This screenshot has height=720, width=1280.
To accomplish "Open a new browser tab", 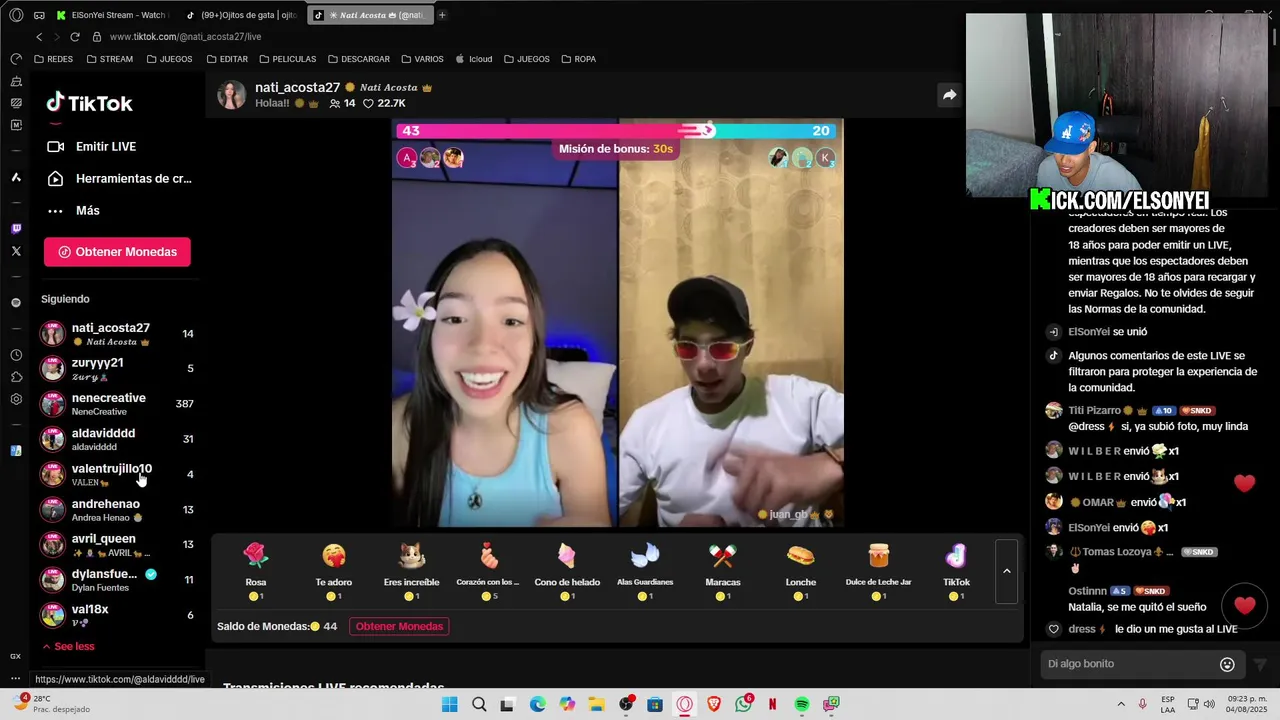I will [442, 15].
